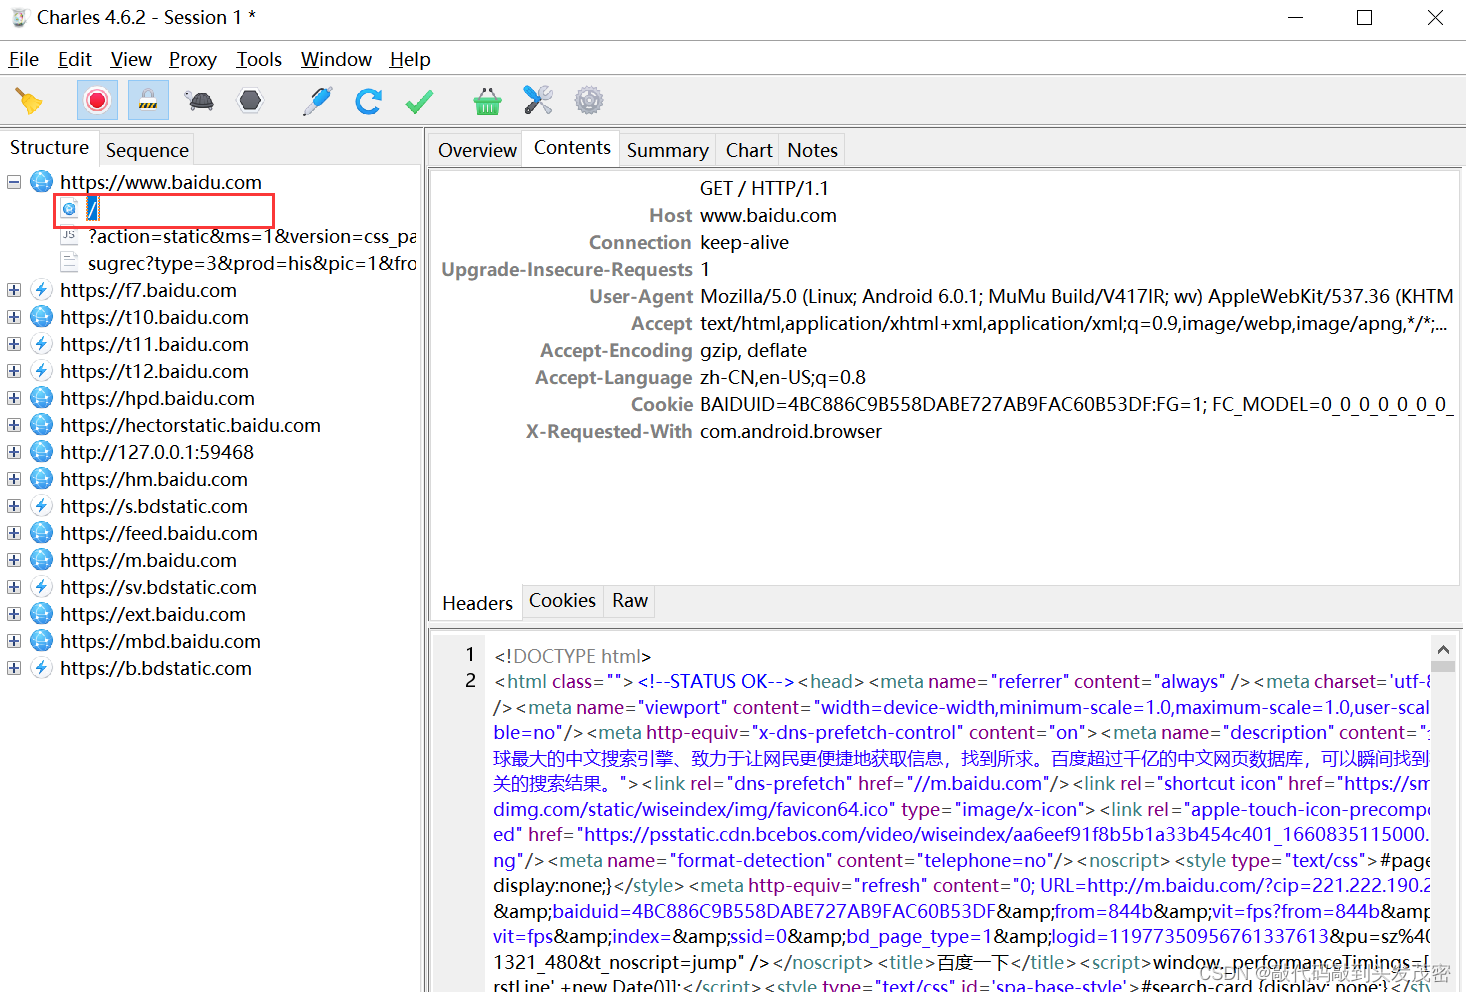Open the View menu
The image size is (1466, 992).
131,59
